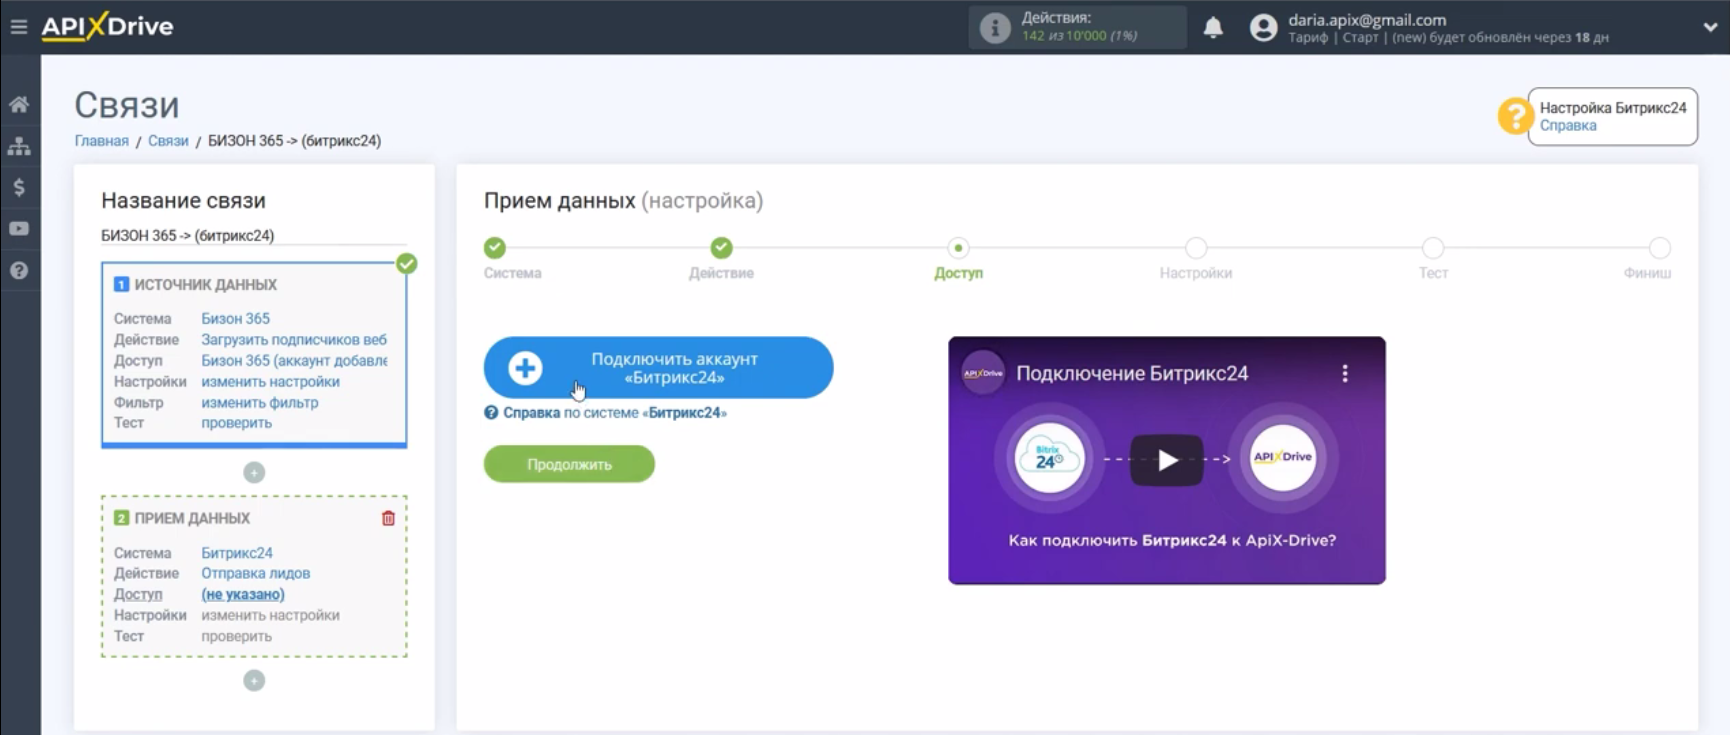The width and height of the screenshot is (1730, 735).
Task: Edit the connection name field
Action: coord(254,236)
